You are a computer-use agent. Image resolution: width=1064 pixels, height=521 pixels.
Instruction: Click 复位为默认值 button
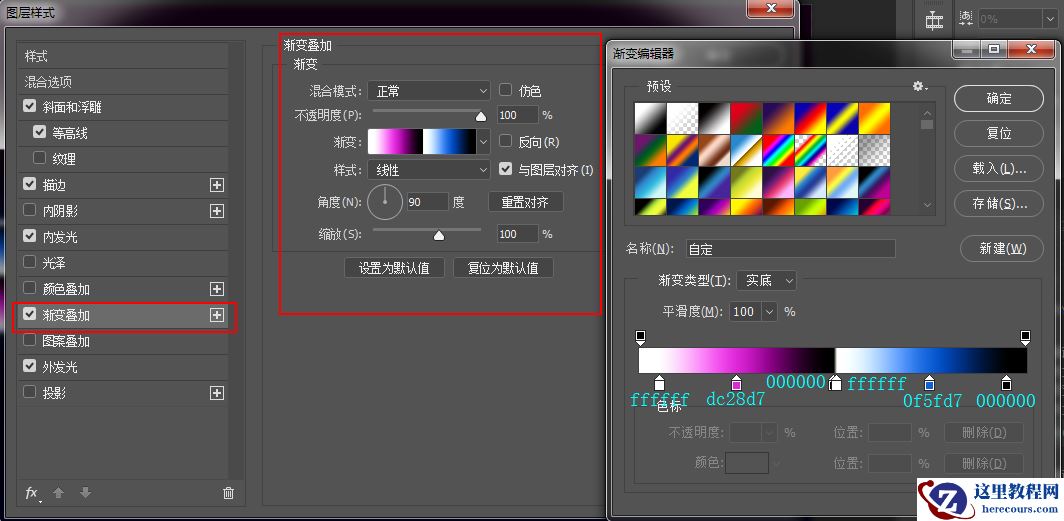point(503,267)
